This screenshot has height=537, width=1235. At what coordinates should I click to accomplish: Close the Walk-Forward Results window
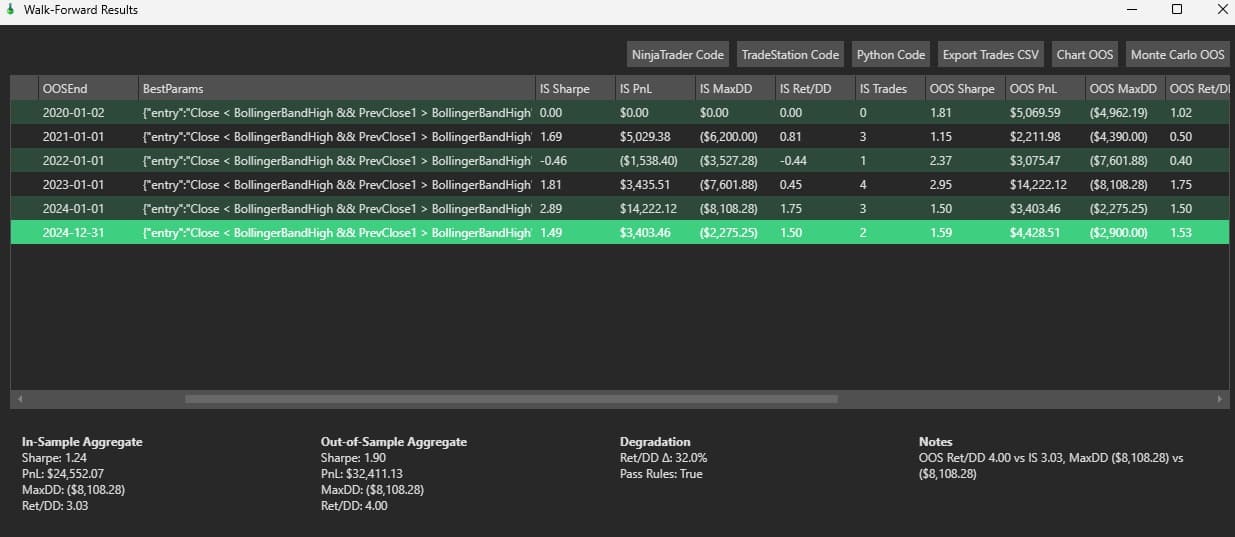click(1221, 10)
